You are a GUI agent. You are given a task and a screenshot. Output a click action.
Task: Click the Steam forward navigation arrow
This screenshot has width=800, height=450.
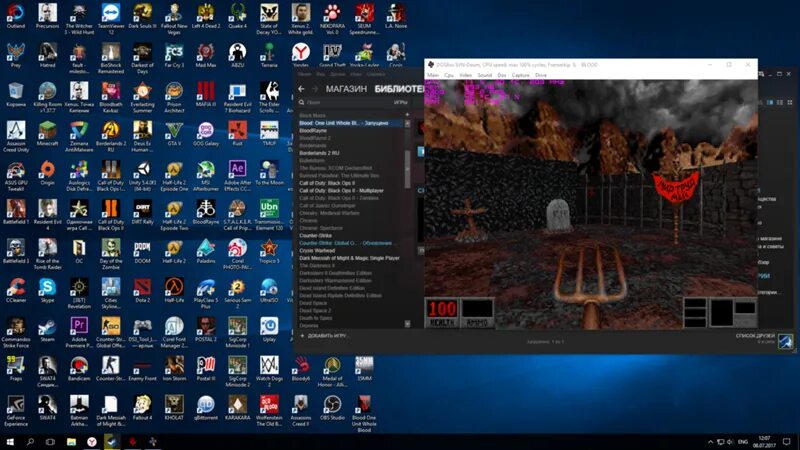(314, 89)
